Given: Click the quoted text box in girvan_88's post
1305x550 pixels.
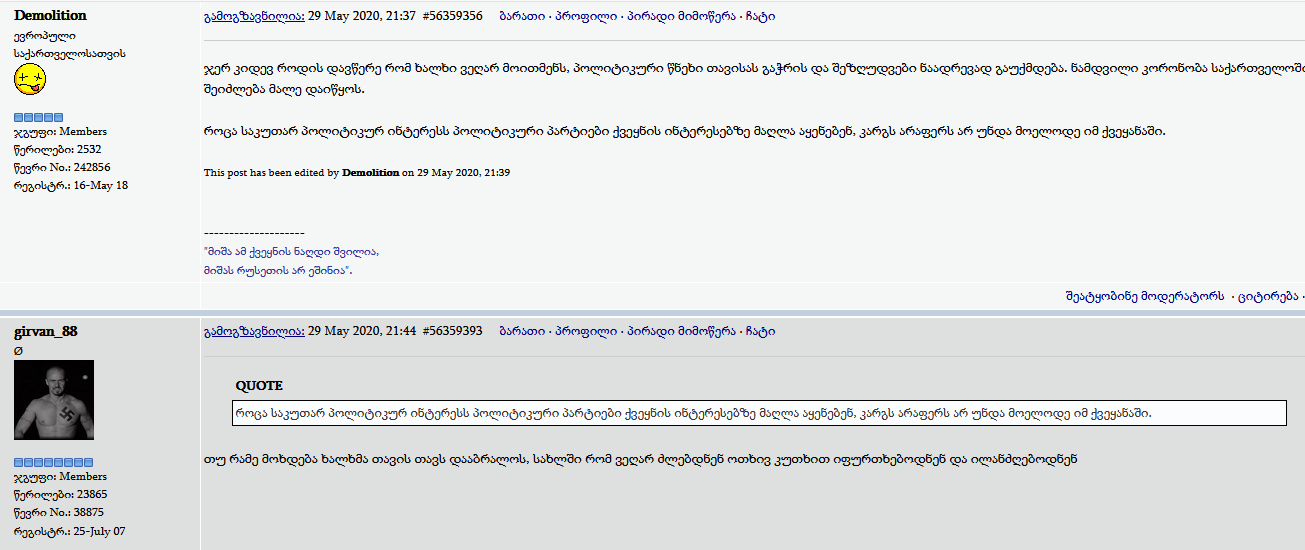Looking at the screenshot, I should pos(759,413).
